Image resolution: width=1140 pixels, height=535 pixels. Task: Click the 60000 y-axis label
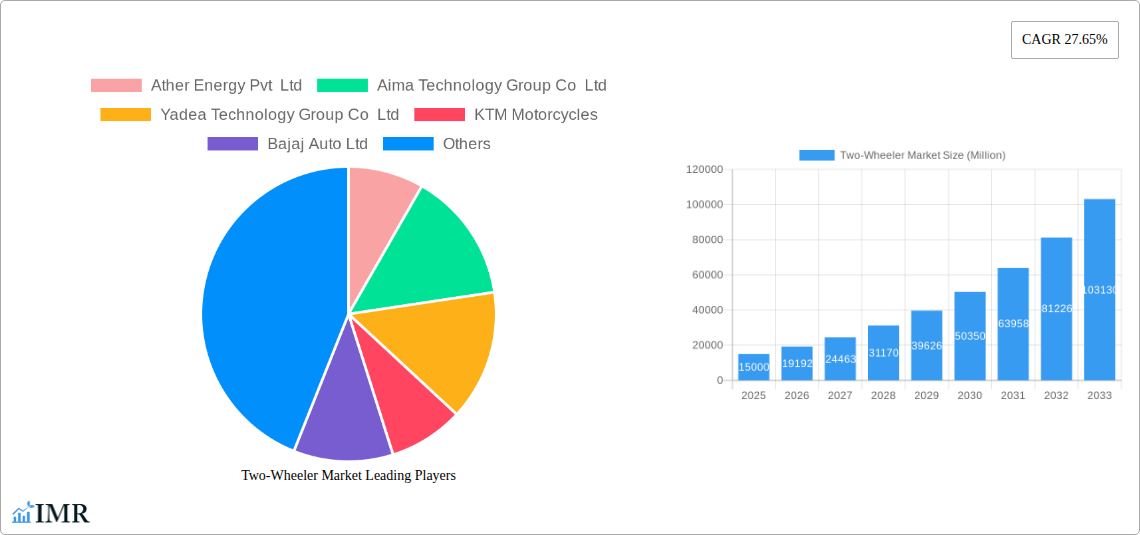click(x=707, y=275)
